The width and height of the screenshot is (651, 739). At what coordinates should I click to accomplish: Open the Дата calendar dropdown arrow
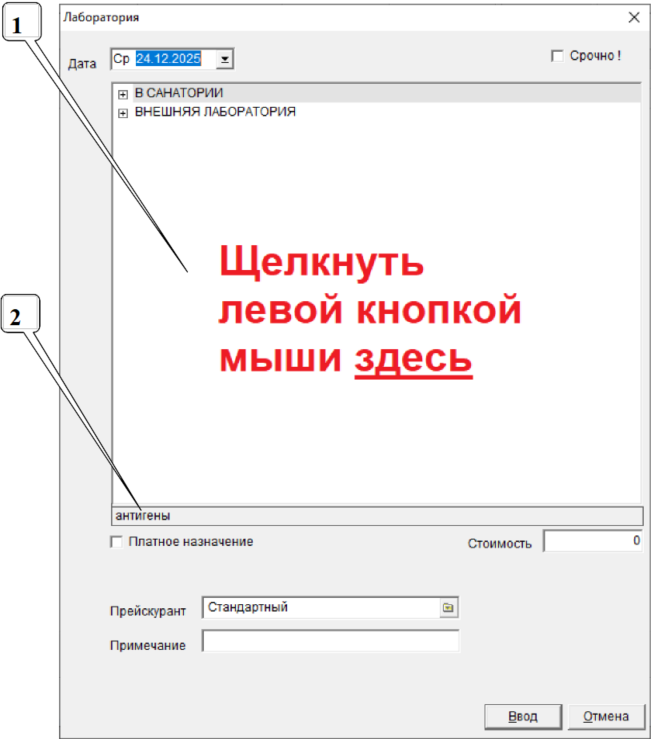click(225, 60)
